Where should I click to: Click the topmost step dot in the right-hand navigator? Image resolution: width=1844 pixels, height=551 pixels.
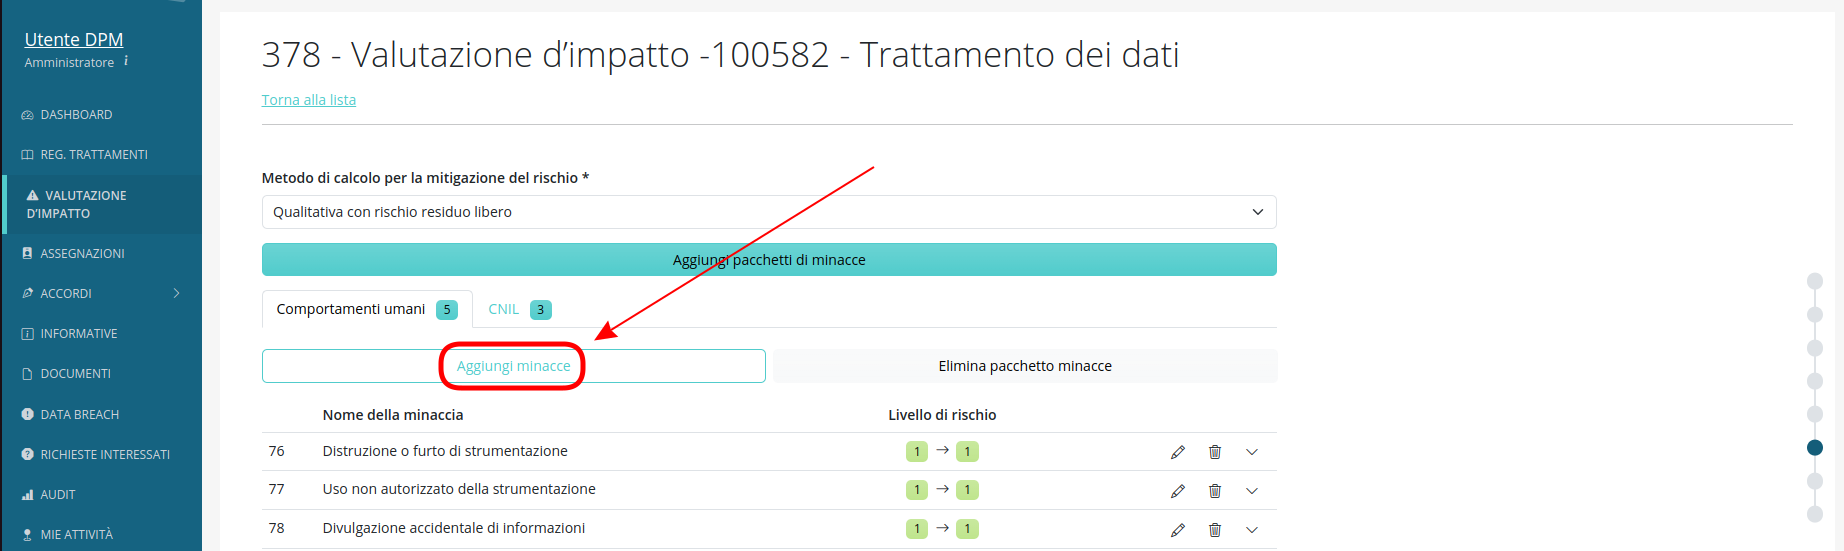pyautogui.click(x=1815, y=281)
